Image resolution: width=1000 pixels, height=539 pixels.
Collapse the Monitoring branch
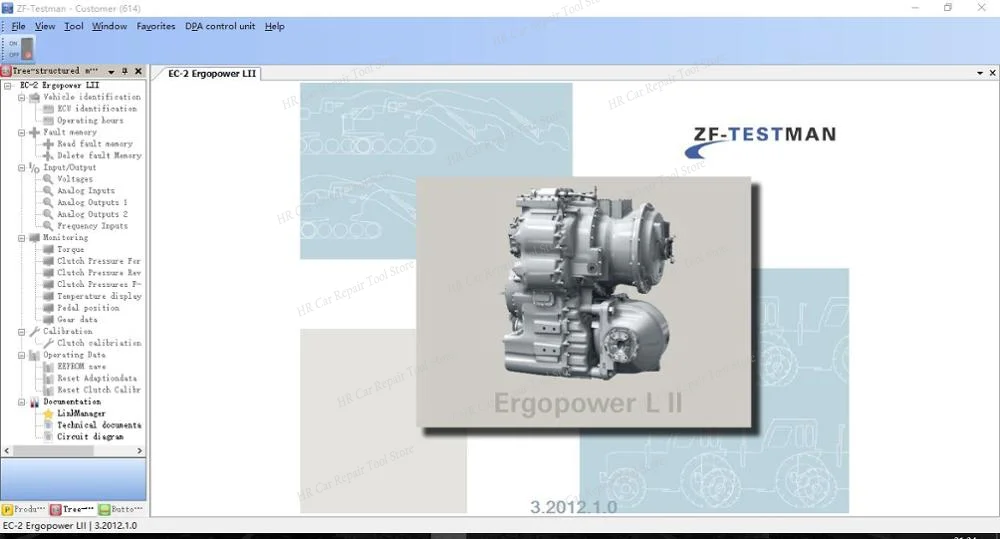22,238
